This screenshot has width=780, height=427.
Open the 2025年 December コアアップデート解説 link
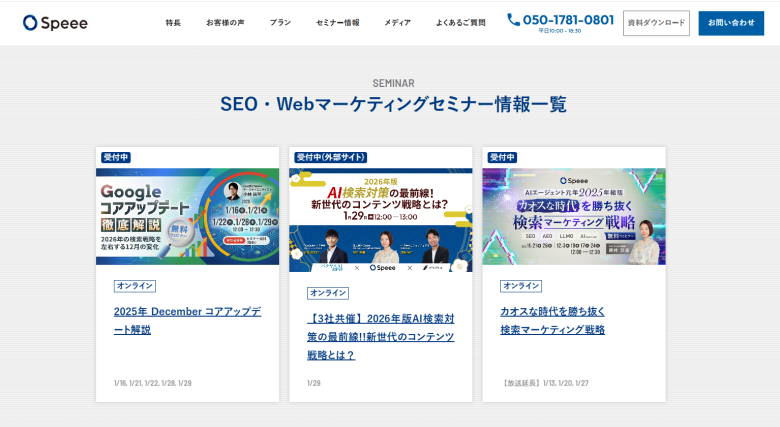(188, 320)
